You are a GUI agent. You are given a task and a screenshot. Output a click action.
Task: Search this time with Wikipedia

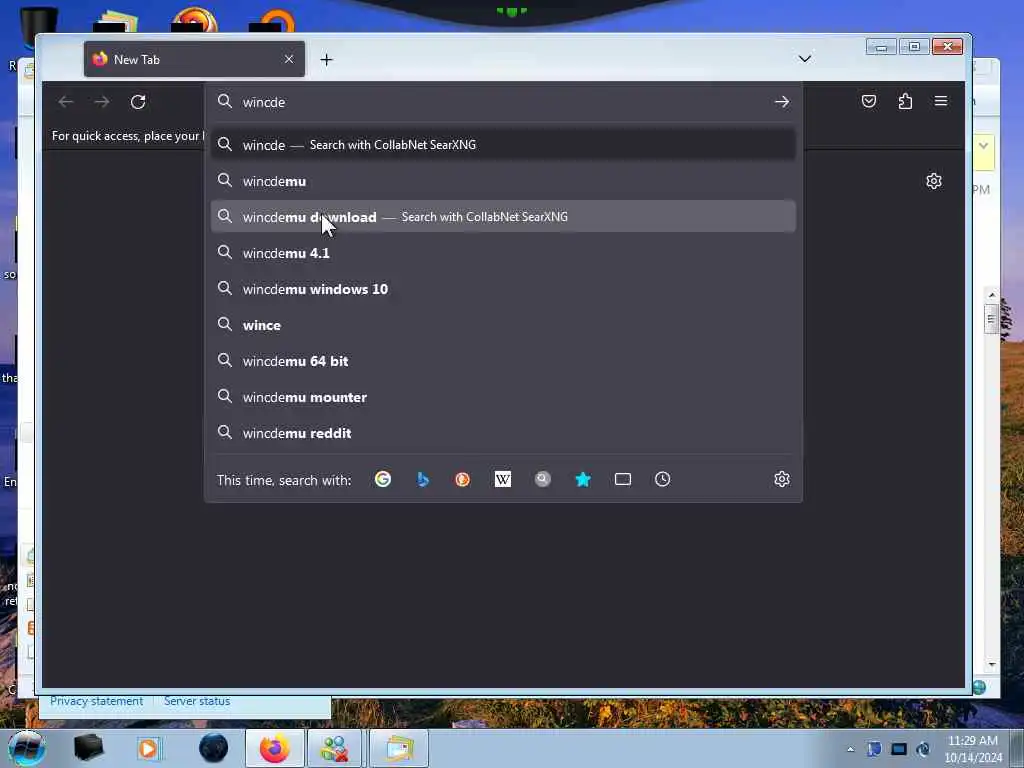pyautogui.click(x=503, y=479)
